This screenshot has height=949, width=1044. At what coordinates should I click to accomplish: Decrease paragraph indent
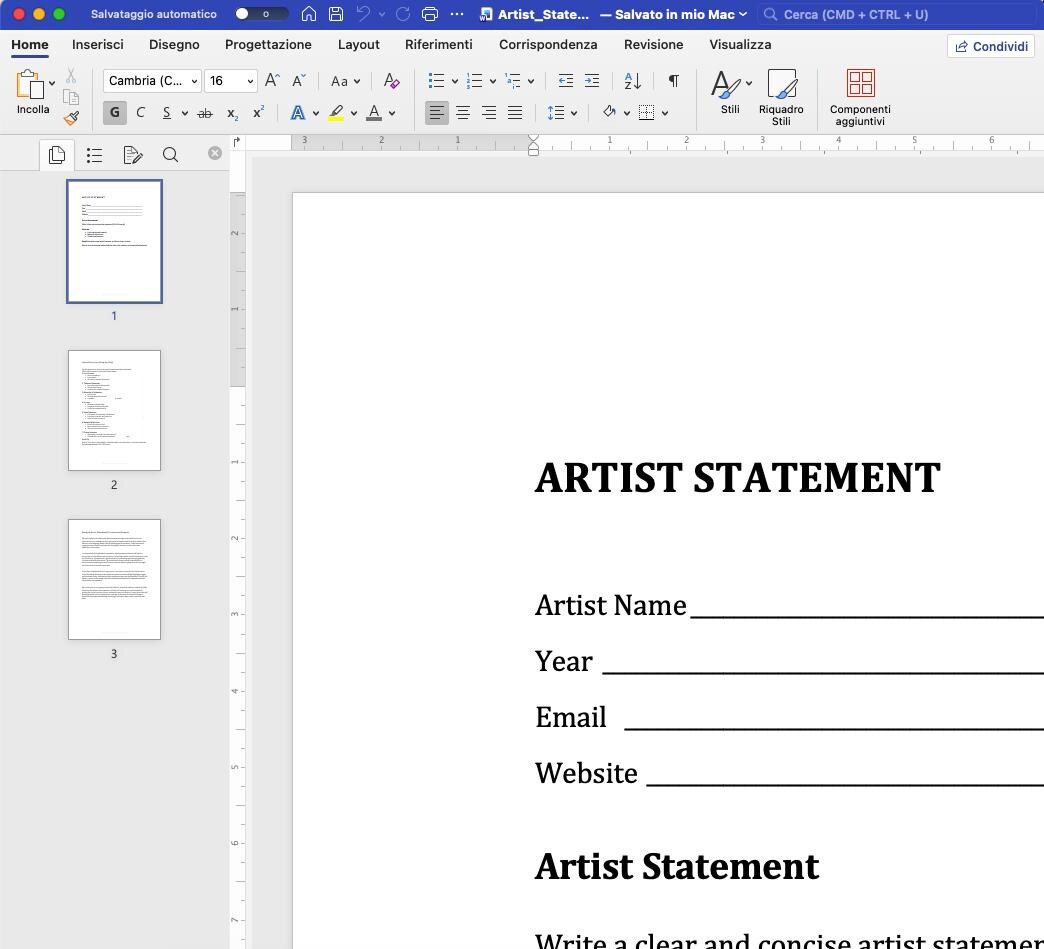coord(566,81)
